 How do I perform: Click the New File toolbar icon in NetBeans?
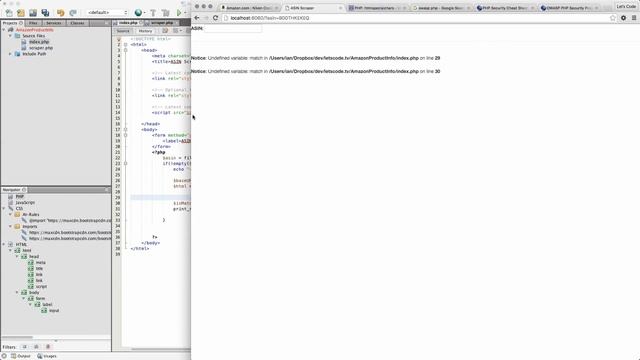[9, 13]
